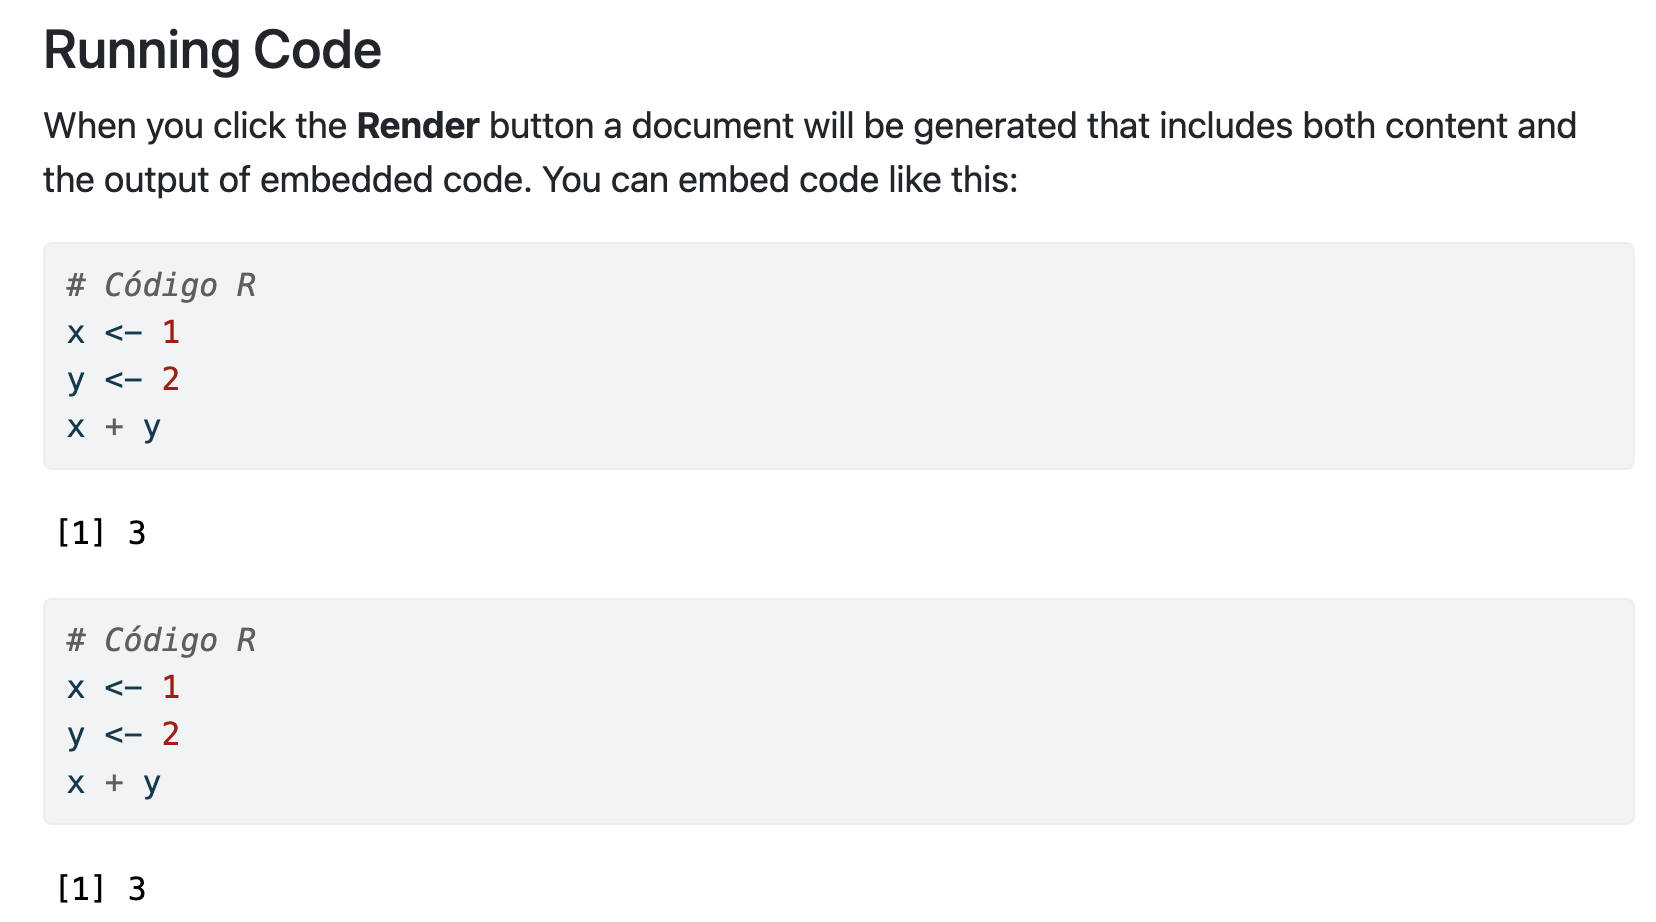The width and height of the screenshot is (1656, 922).
Task: Click the red number 1 in second code block
Action: tap(171, 687)
